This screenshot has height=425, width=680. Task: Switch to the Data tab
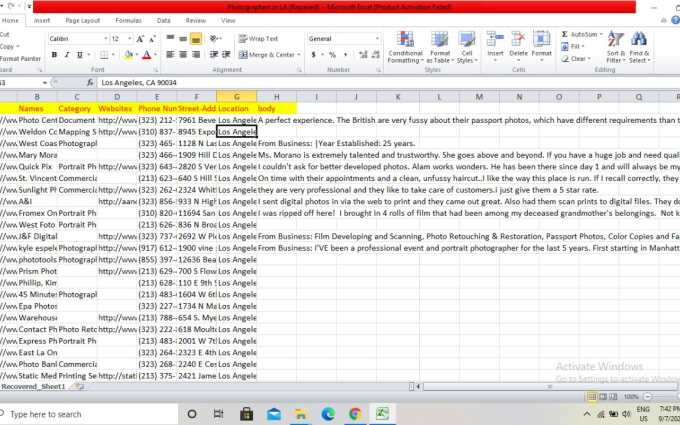163,20
